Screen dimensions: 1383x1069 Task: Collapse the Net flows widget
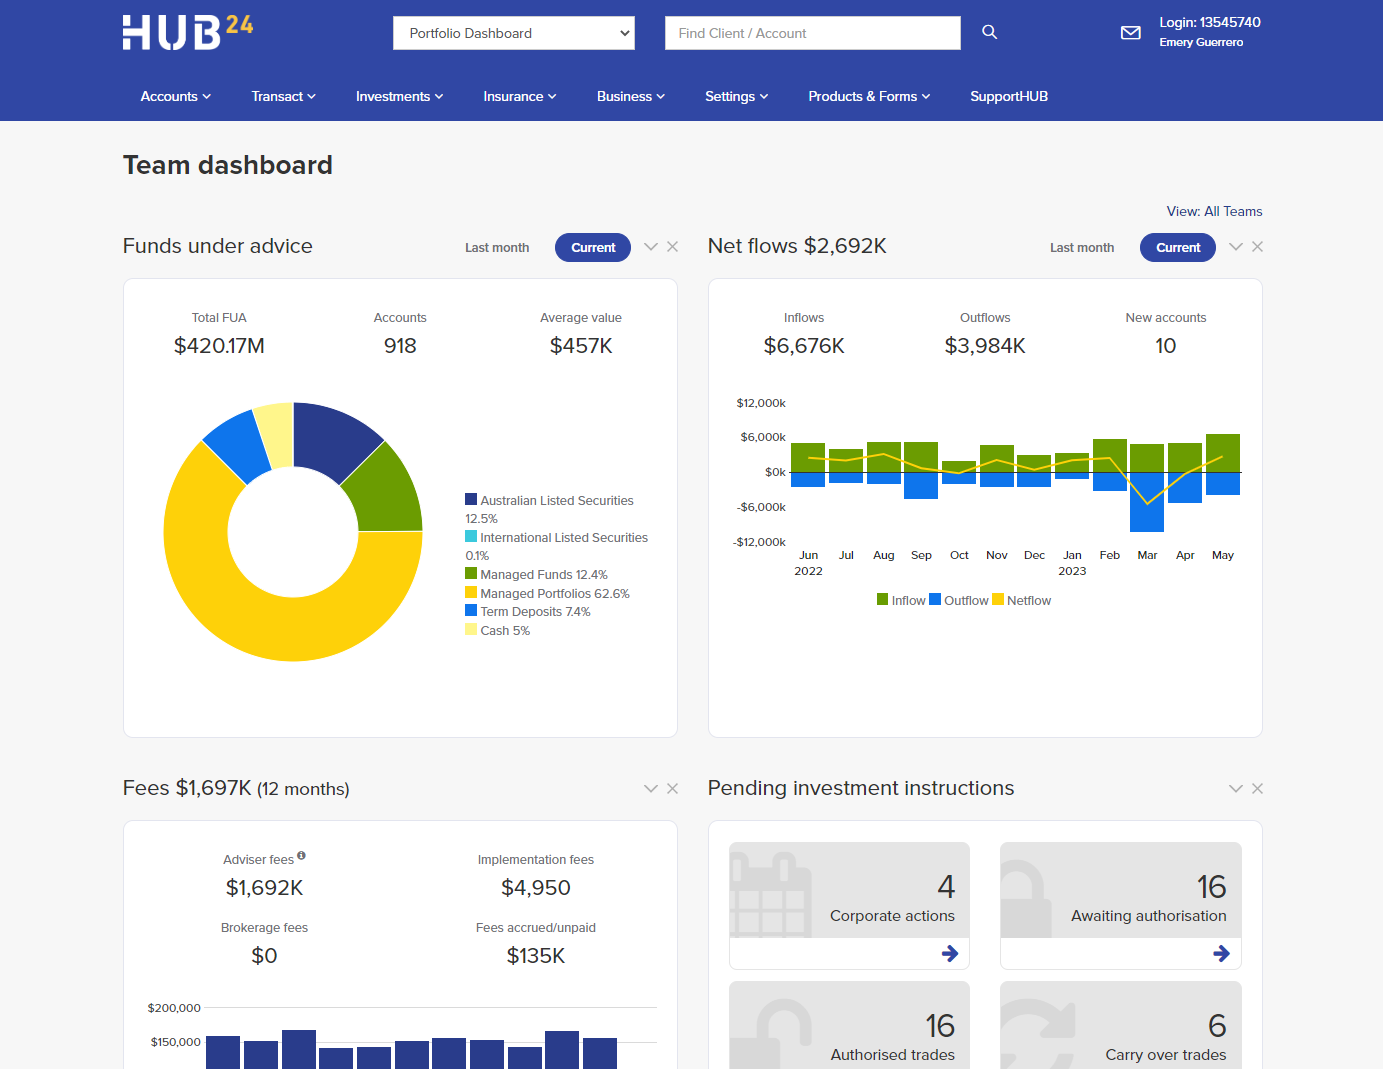tap(1235, 246)
